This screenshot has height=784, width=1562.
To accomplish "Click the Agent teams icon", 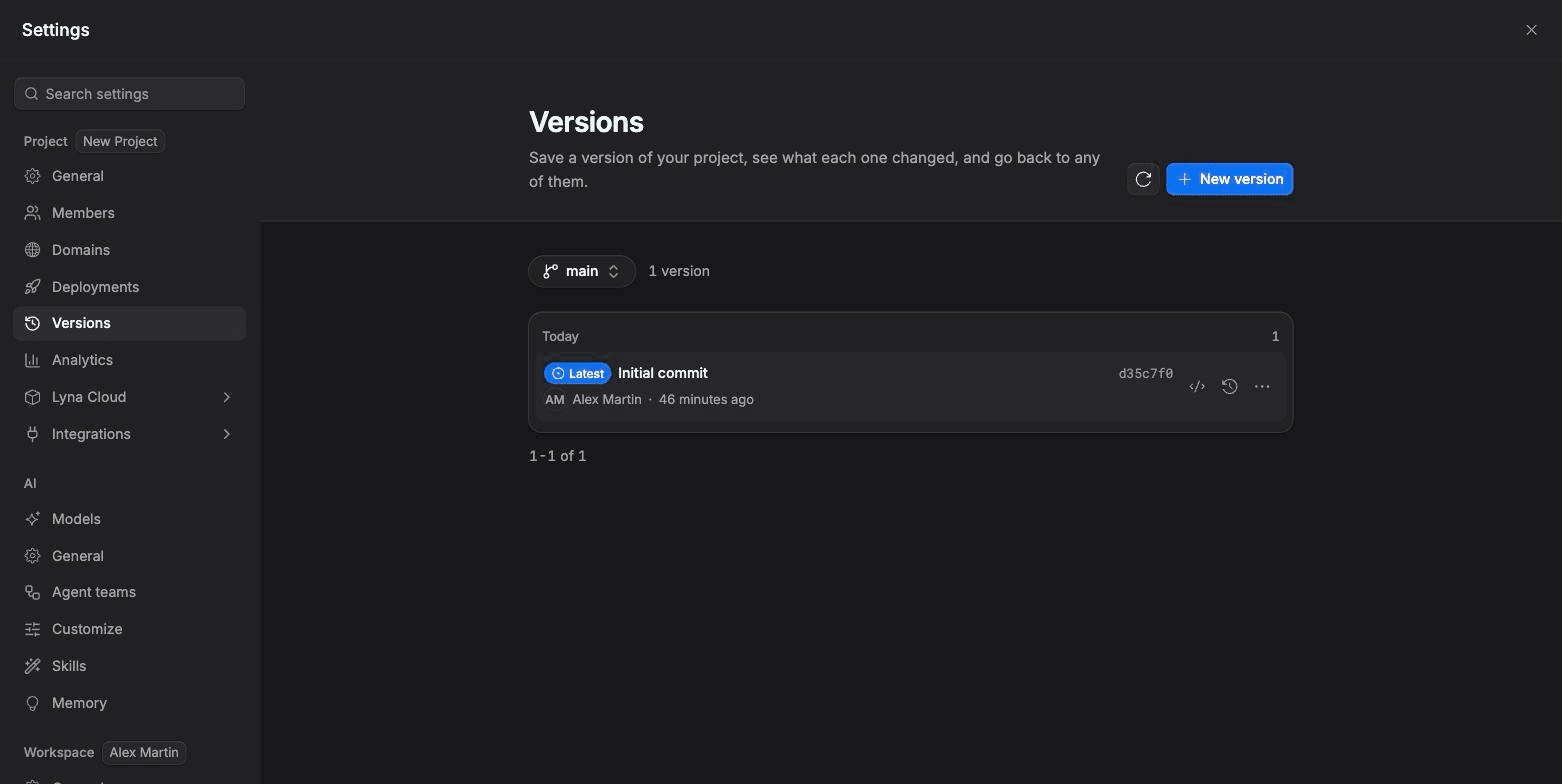I will pyautogui.click(x=32, y=592).
